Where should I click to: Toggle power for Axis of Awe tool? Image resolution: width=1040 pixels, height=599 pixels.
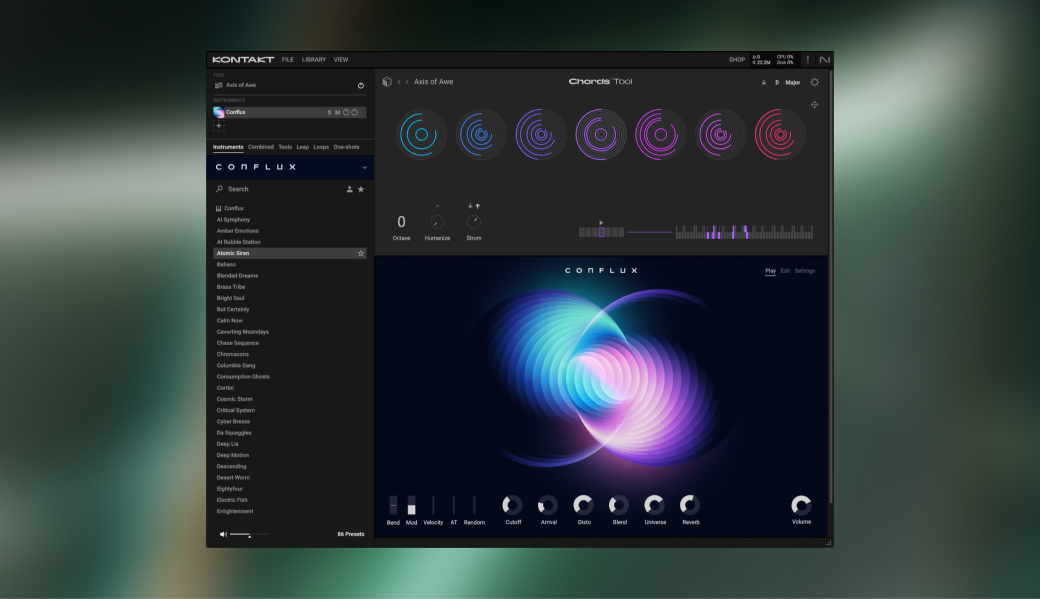tap(361, 86)
